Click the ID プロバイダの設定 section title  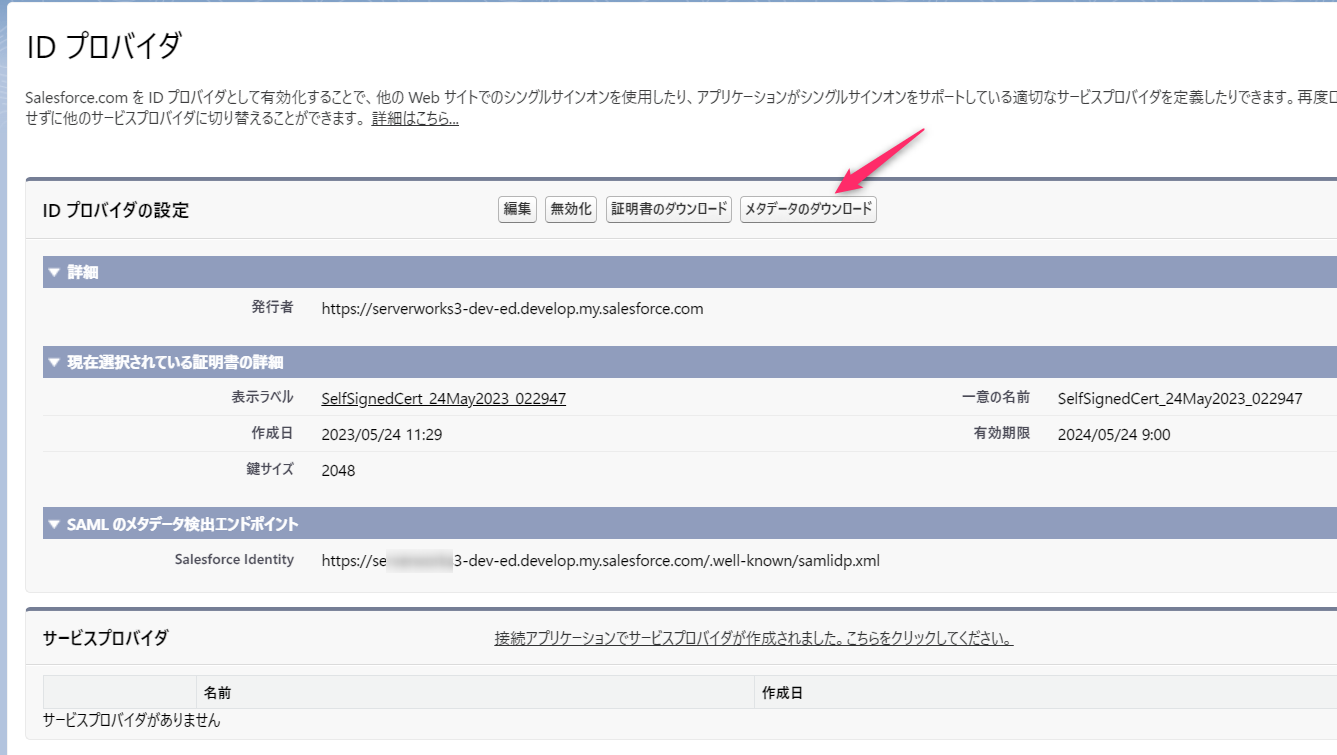coord(116,210)
